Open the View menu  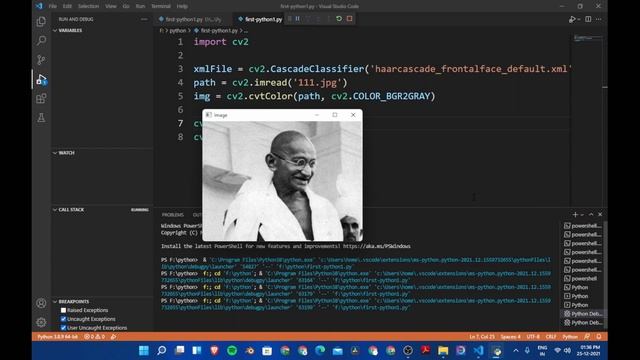(111, 6)
